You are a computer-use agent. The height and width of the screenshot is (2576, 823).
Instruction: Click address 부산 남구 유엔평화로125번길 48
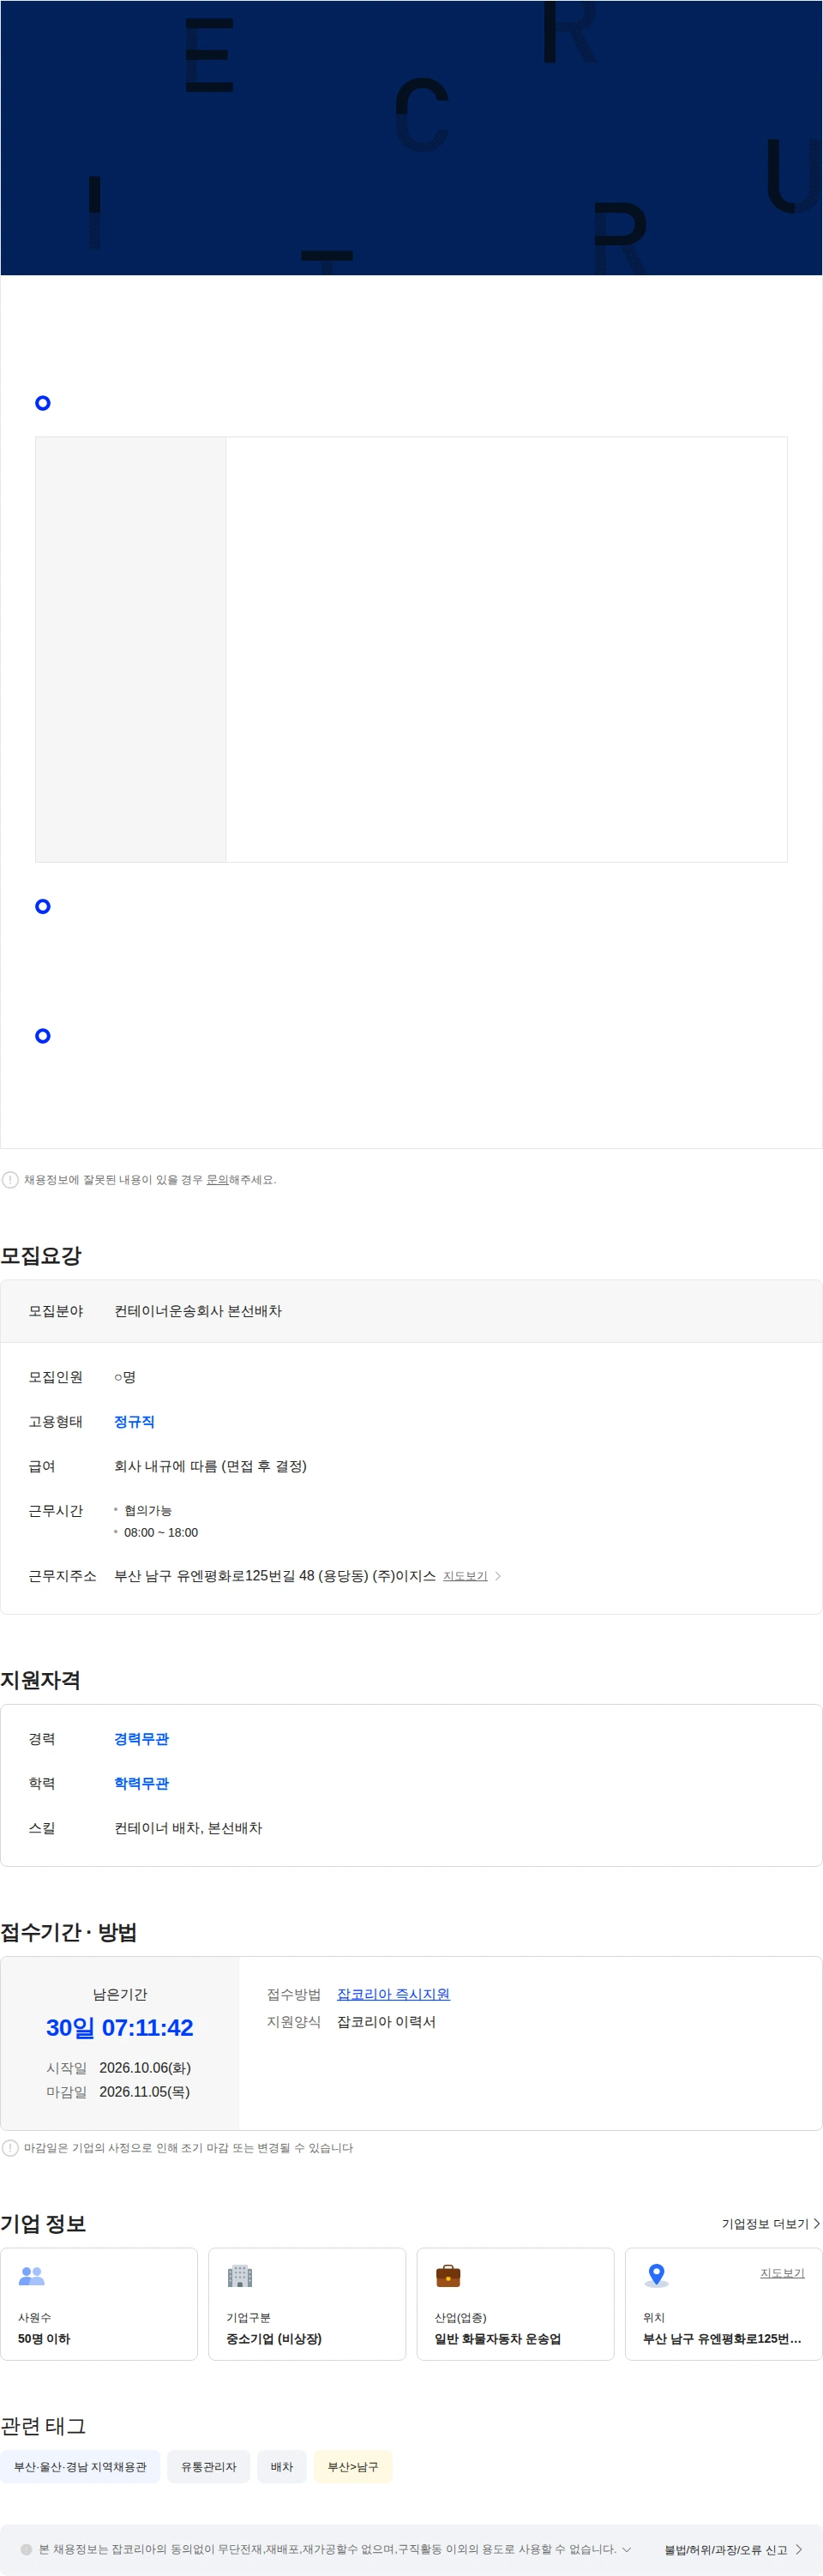pos(275,1576)
